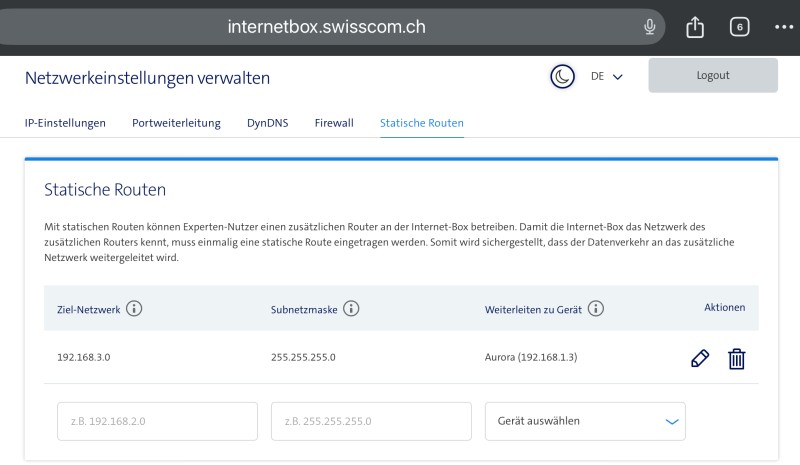The width and height of the screenshot is (800, 465).
Task: Switch to Portweiterleitung tab
Action: click(x=176, y=123)
